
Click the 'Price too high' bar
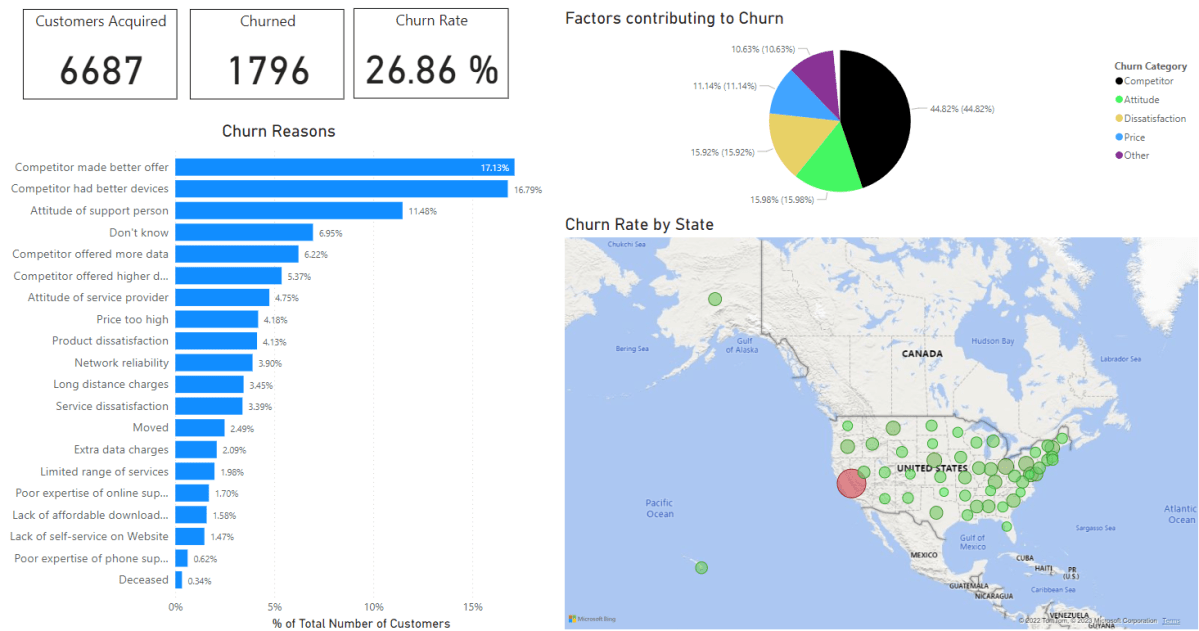(x=216, y=319)
